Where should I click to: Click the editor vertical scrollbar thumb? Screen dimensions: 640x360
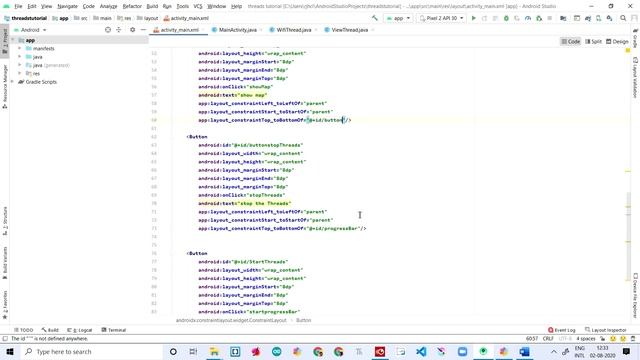[628, 236]
